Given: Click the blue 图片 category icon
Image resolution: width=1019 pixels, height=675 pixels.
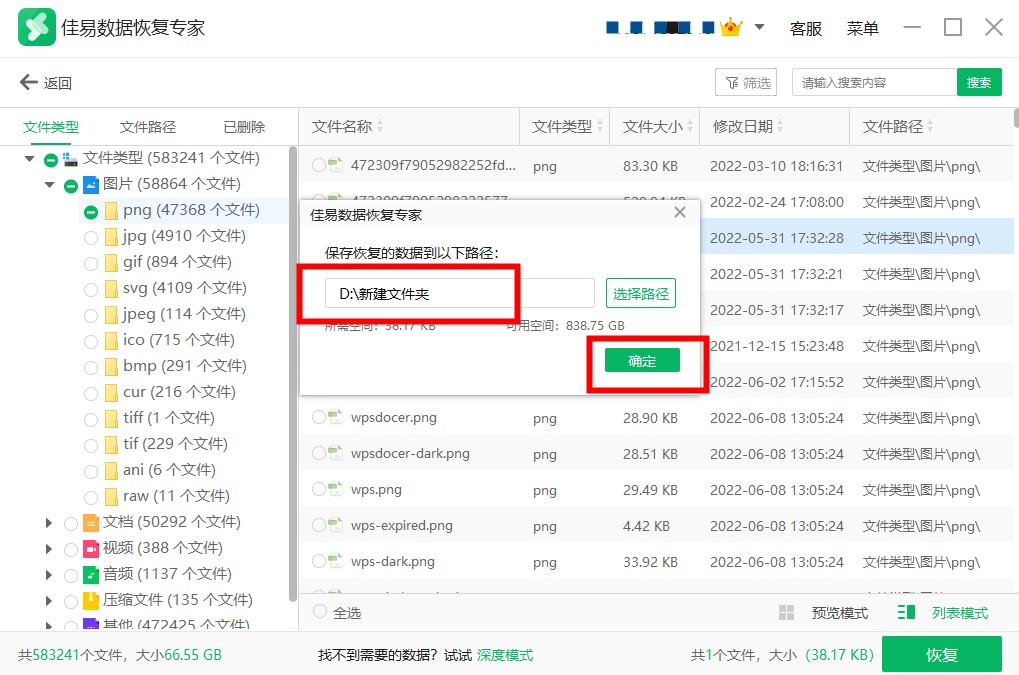Looking at the screenshot, I should tap(91, 185).
